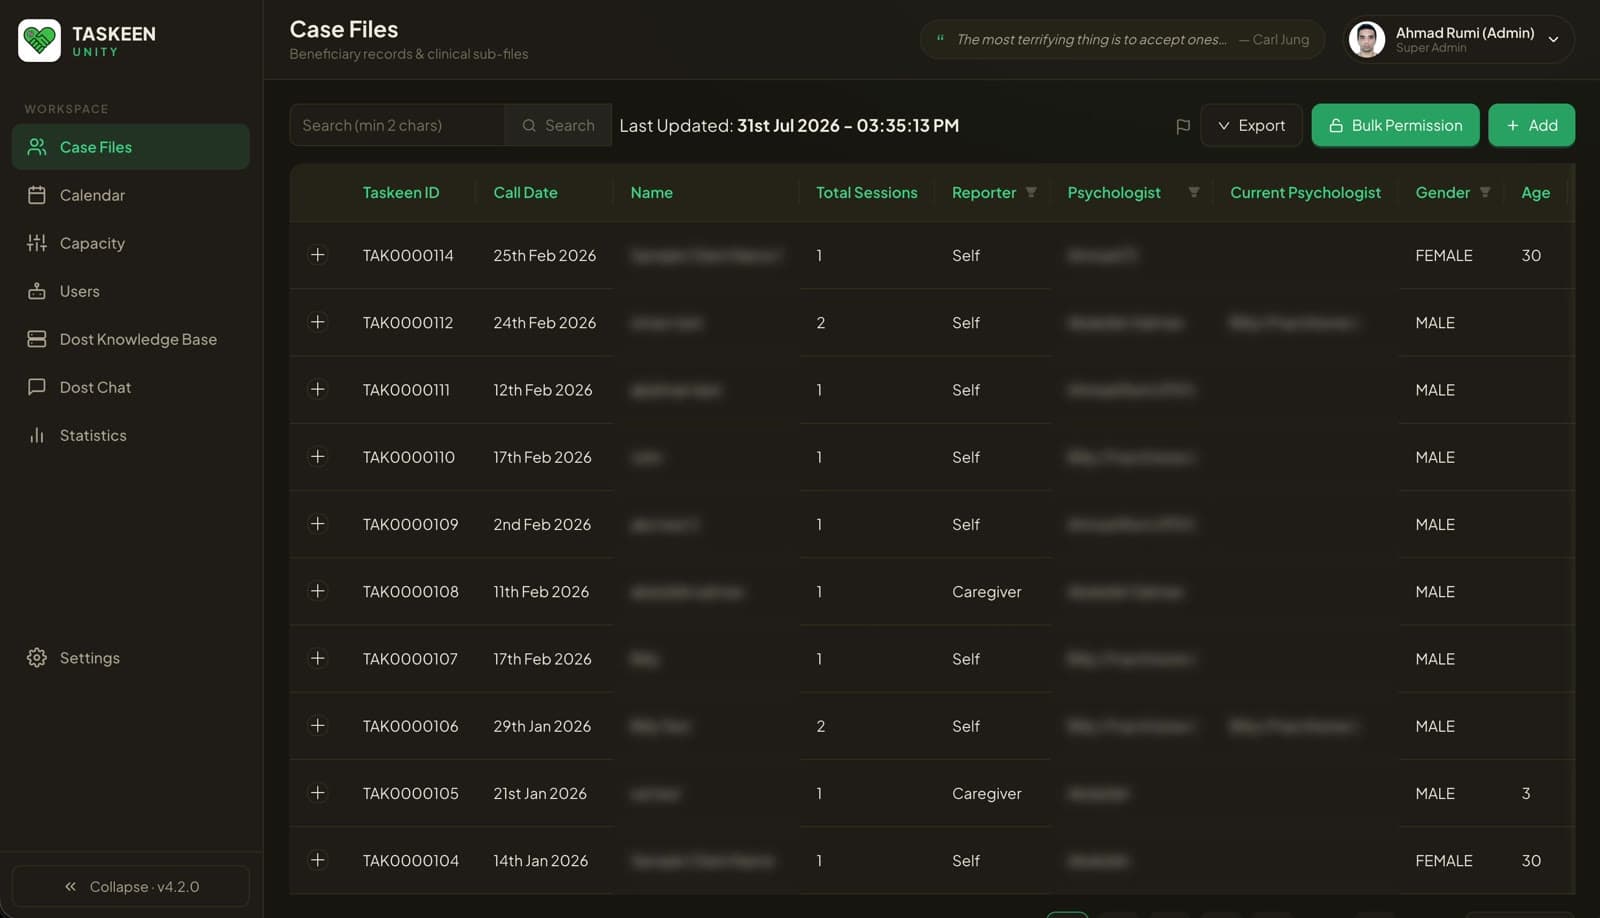Expand row TAK0000110

click(x=317, y=456)
